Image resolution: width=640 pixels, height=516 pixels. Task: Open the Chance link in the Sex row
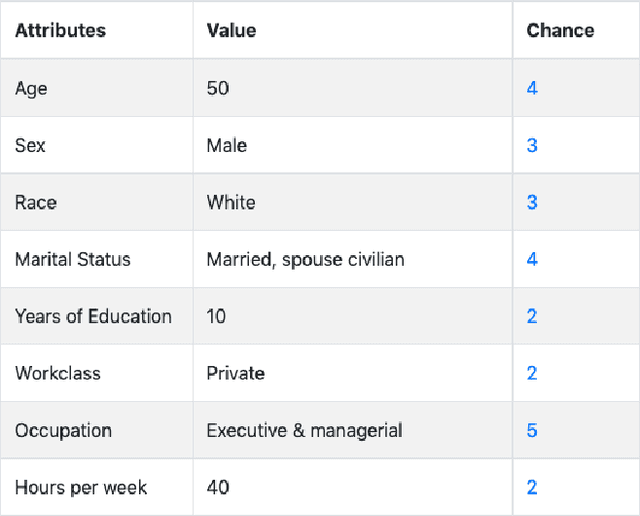(x=532, y=145)
